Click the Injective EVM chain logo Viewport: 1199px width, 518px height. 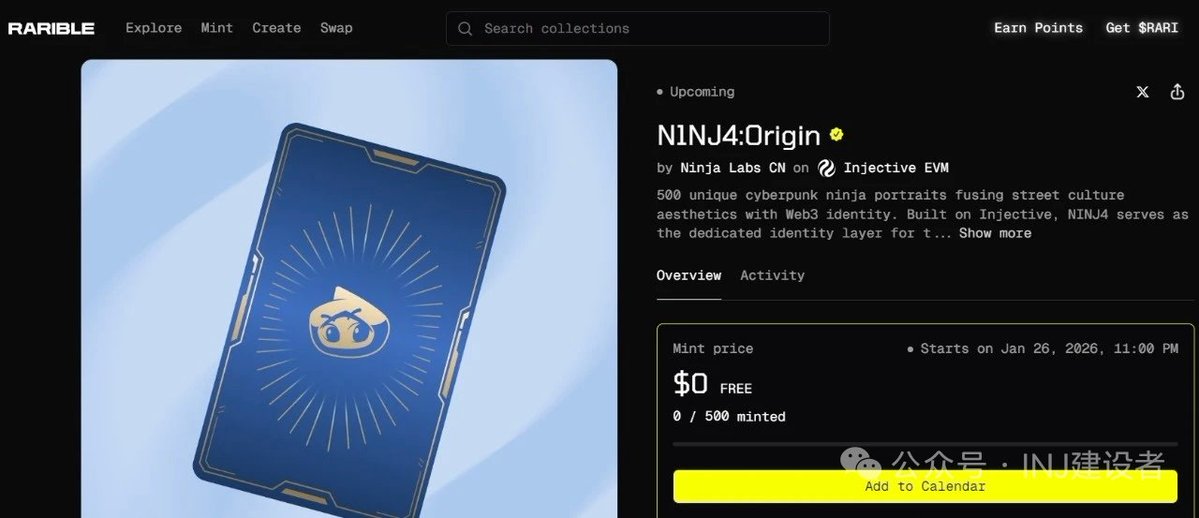[827, 168]
